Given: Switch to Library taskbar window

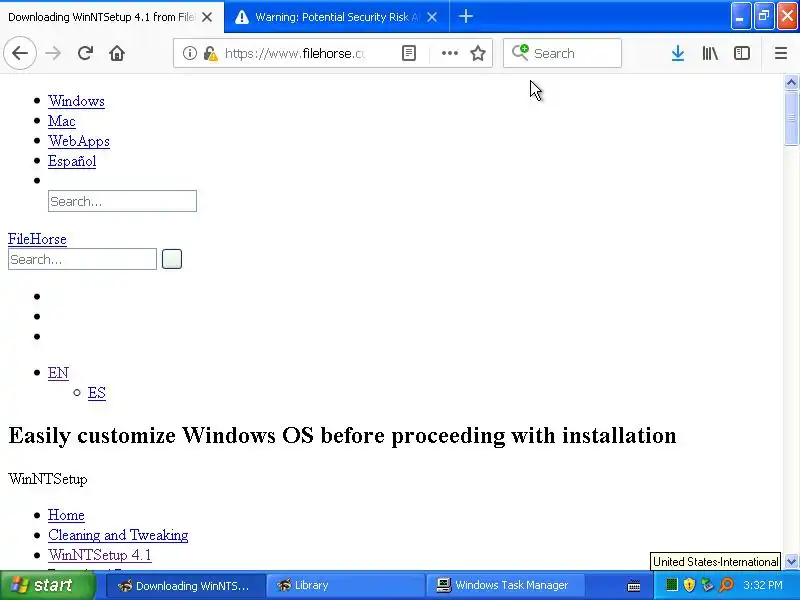Looking at the screenshot, I should [345, 586].
